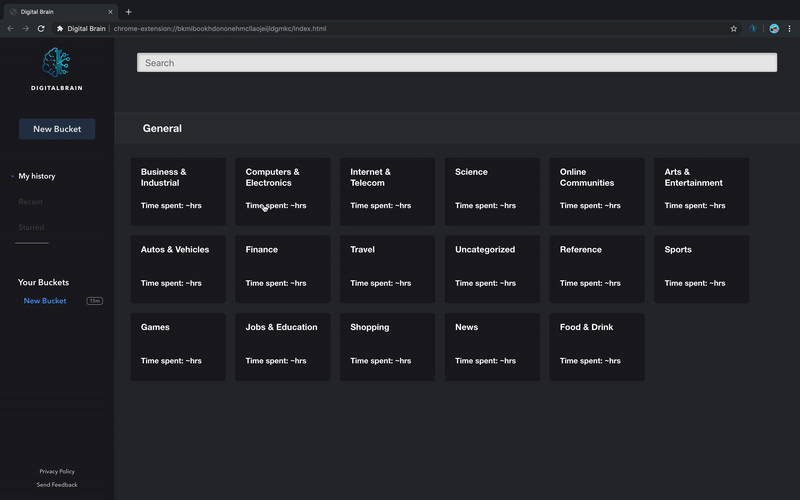Open the Jobs & Education category card
This screenshot has width=800, height=500.
[283, 346]
